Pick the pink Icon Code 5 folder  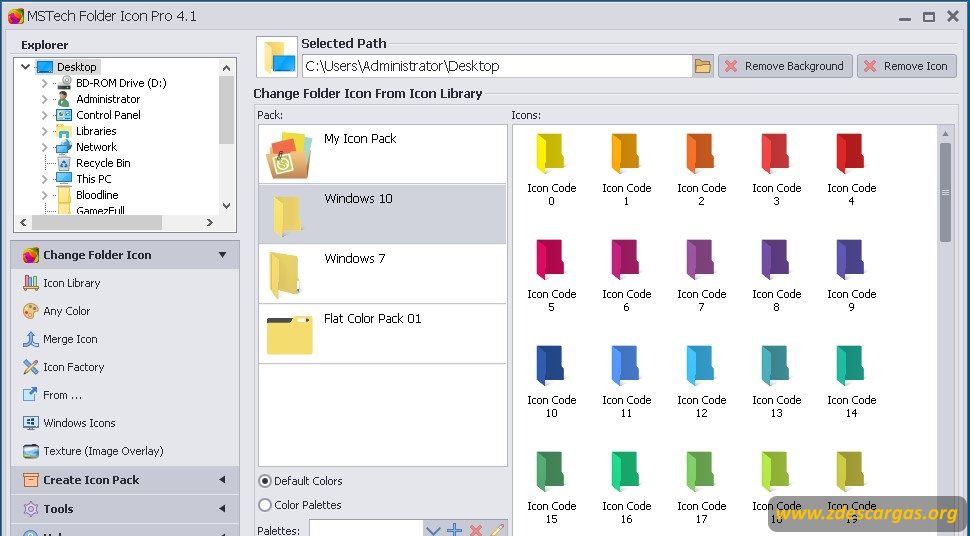tap(551, 259)
